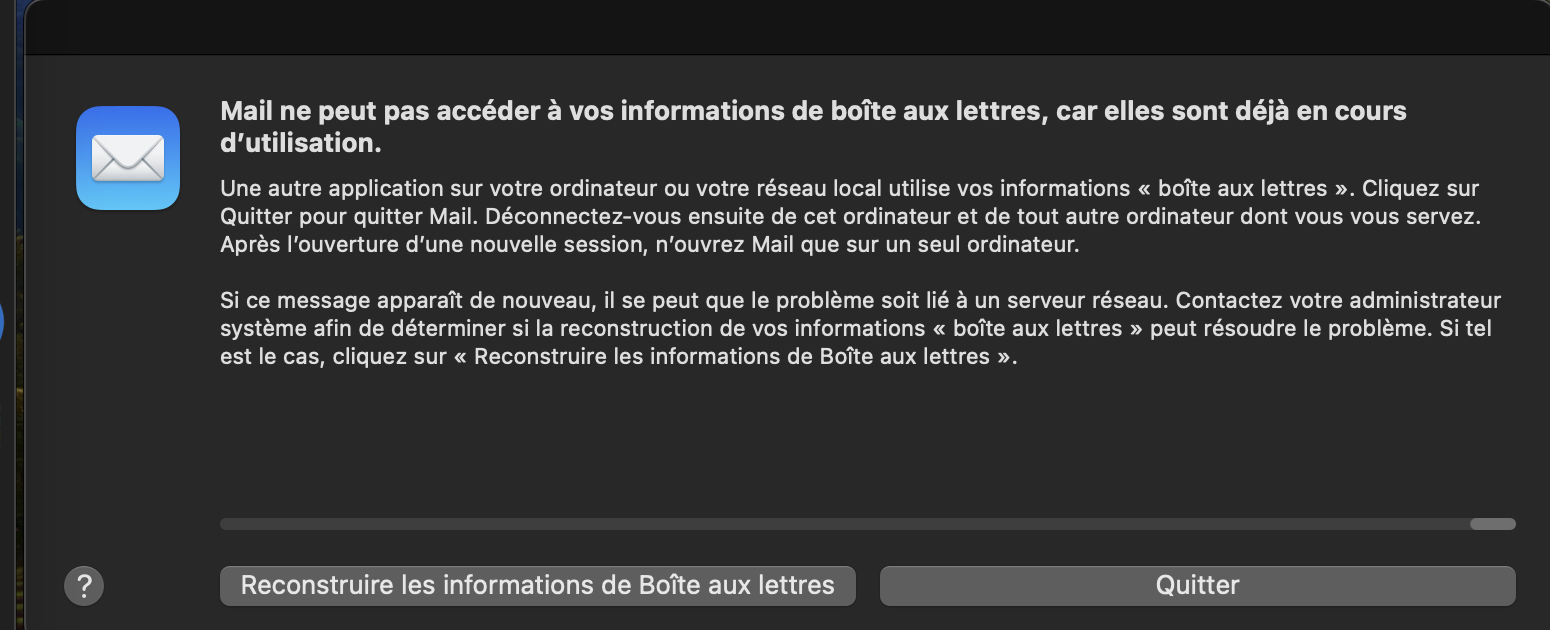This screenshot has width=1550, height=630.
Task: Click the lighter segment ending the progress bar
Action: pyautogui.click(x=1493, y=524)
